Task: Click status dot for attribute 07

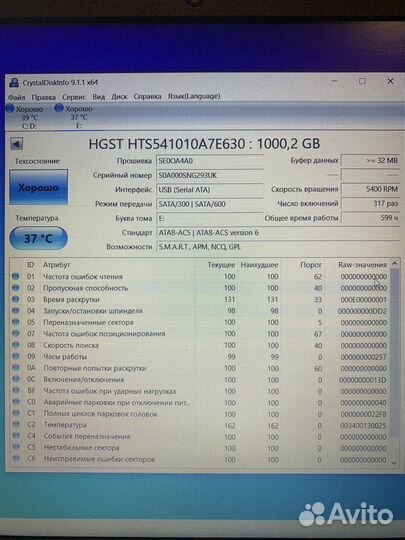Action: tap(15, 333)
